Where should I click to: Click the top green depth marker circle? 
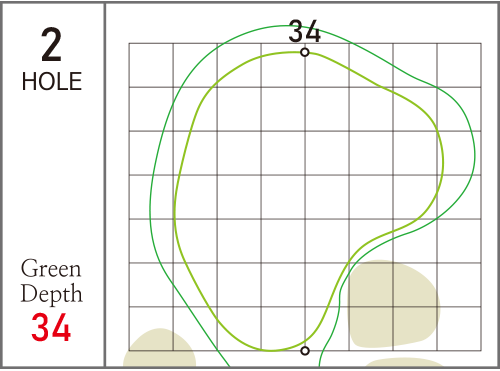point(305,52)
